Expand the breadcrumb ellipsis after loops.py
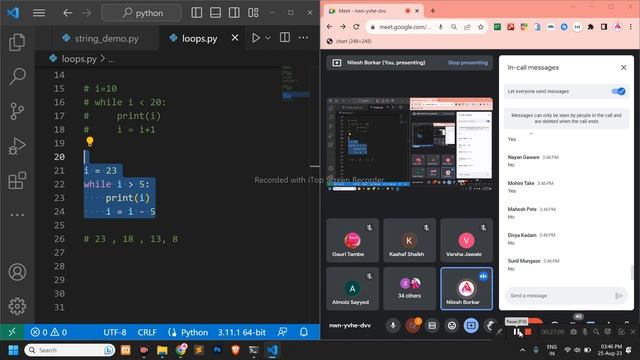 click(111, 60)
